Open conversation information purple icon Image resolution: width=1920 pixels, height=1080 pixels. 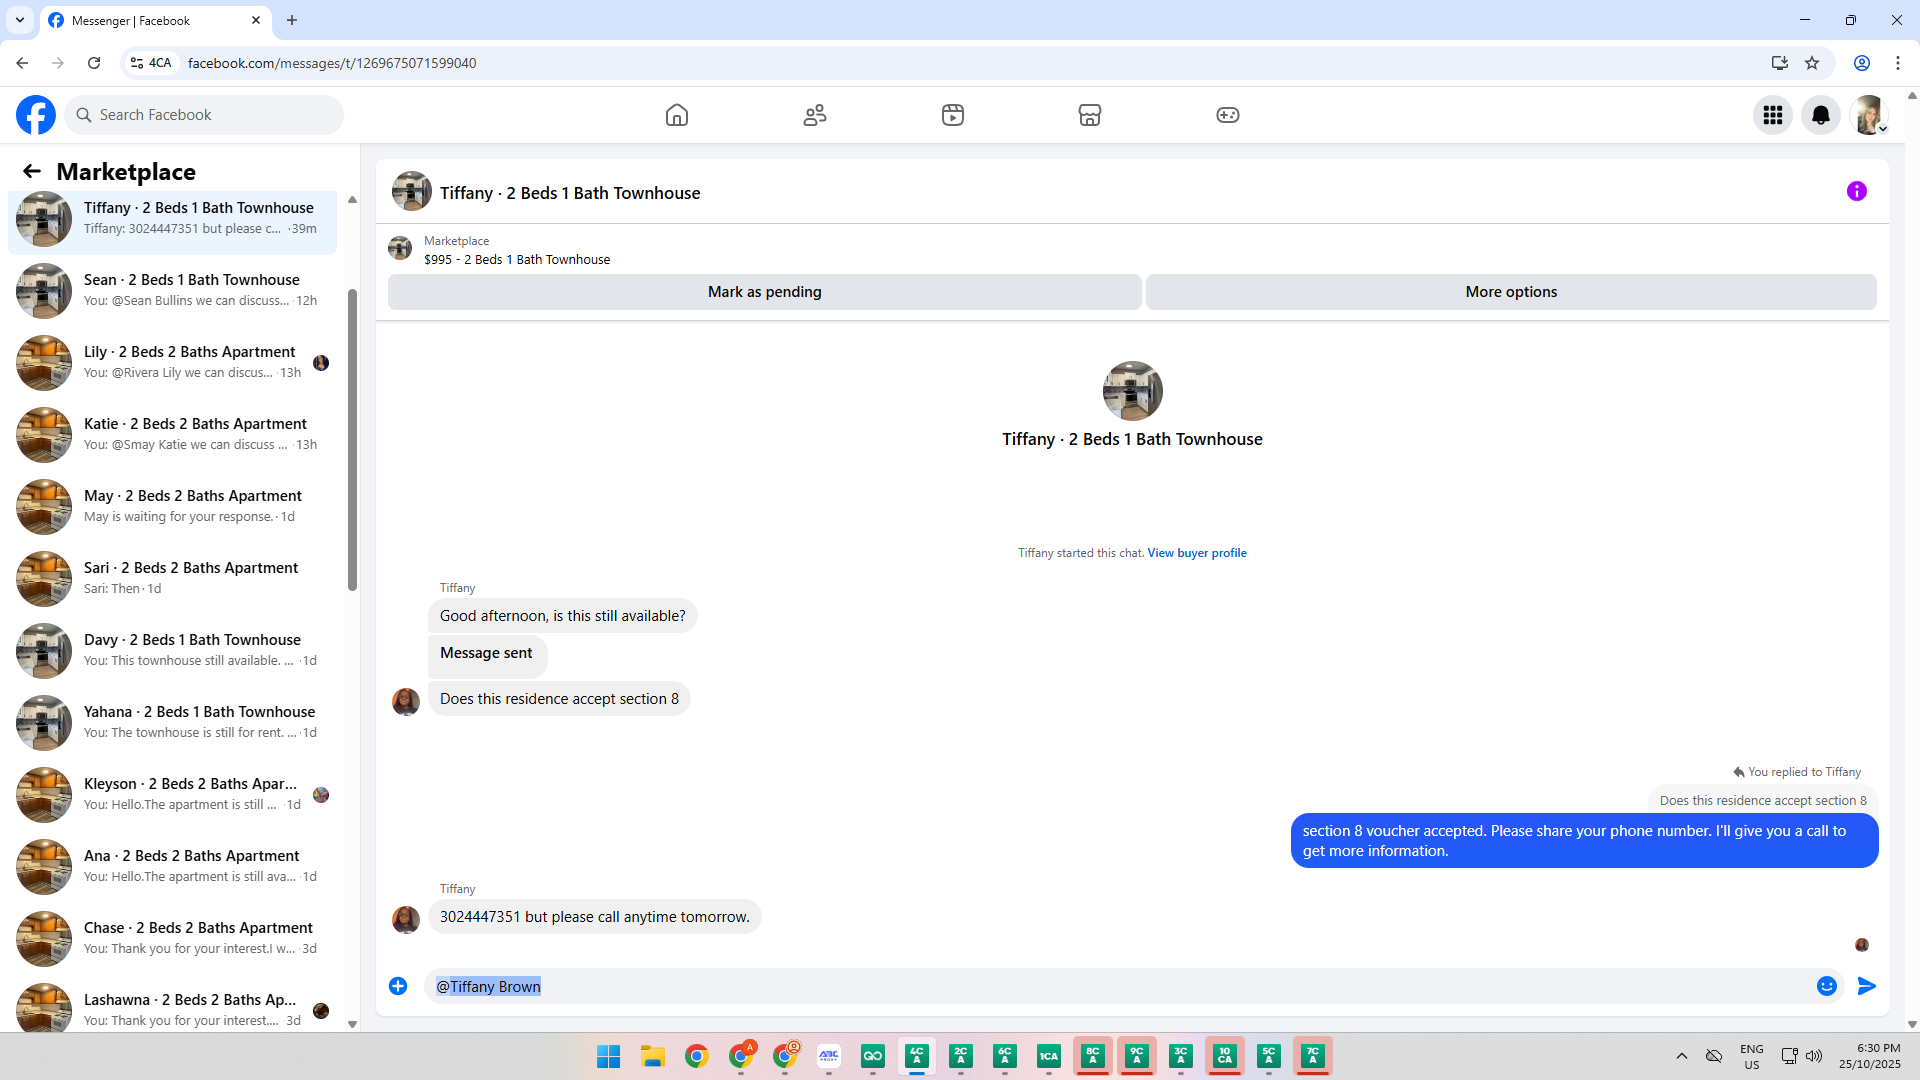click(1857, 191)
